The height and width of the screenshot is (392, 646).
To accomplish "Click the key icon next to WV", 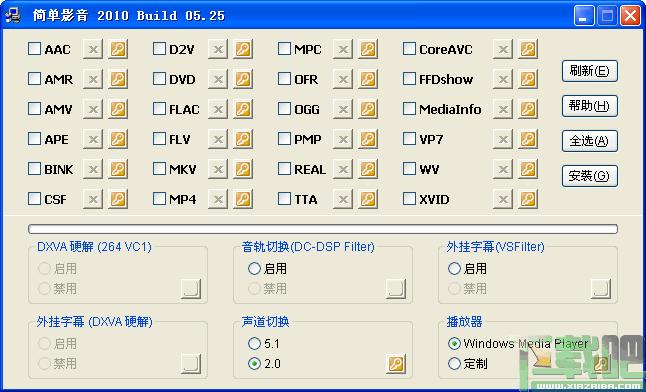I will (x=528, y=169).
